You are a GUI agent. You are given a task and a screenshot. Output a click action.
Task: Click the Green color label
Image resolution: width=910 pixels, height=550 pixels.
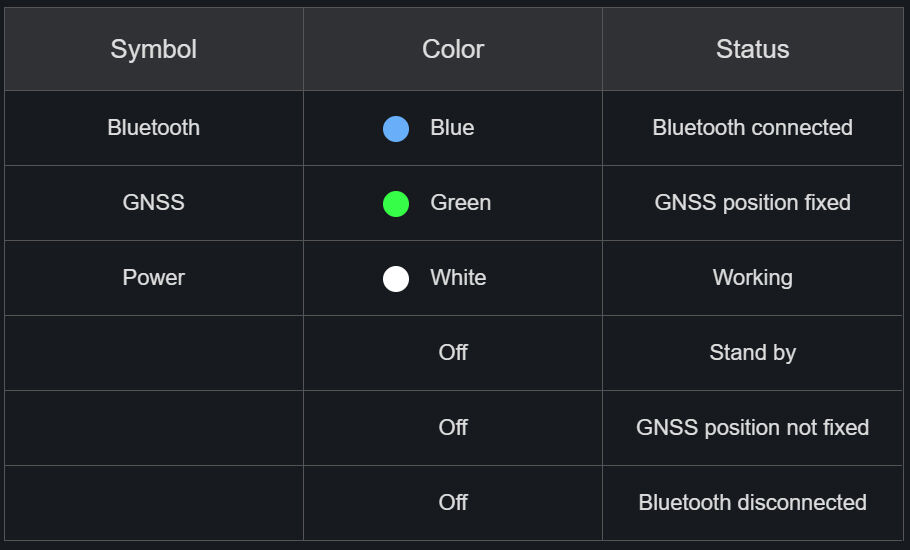click(x=460, y=203)
